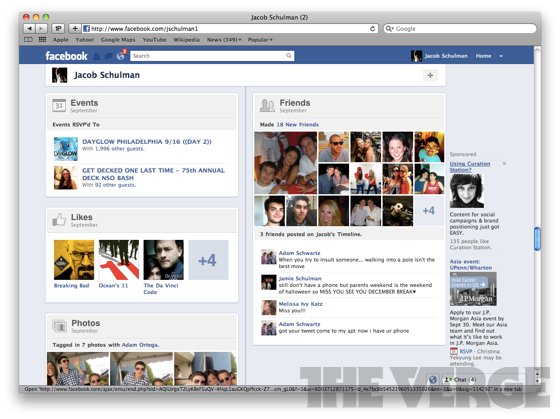Go to Home in Facebook top bar

483,56
